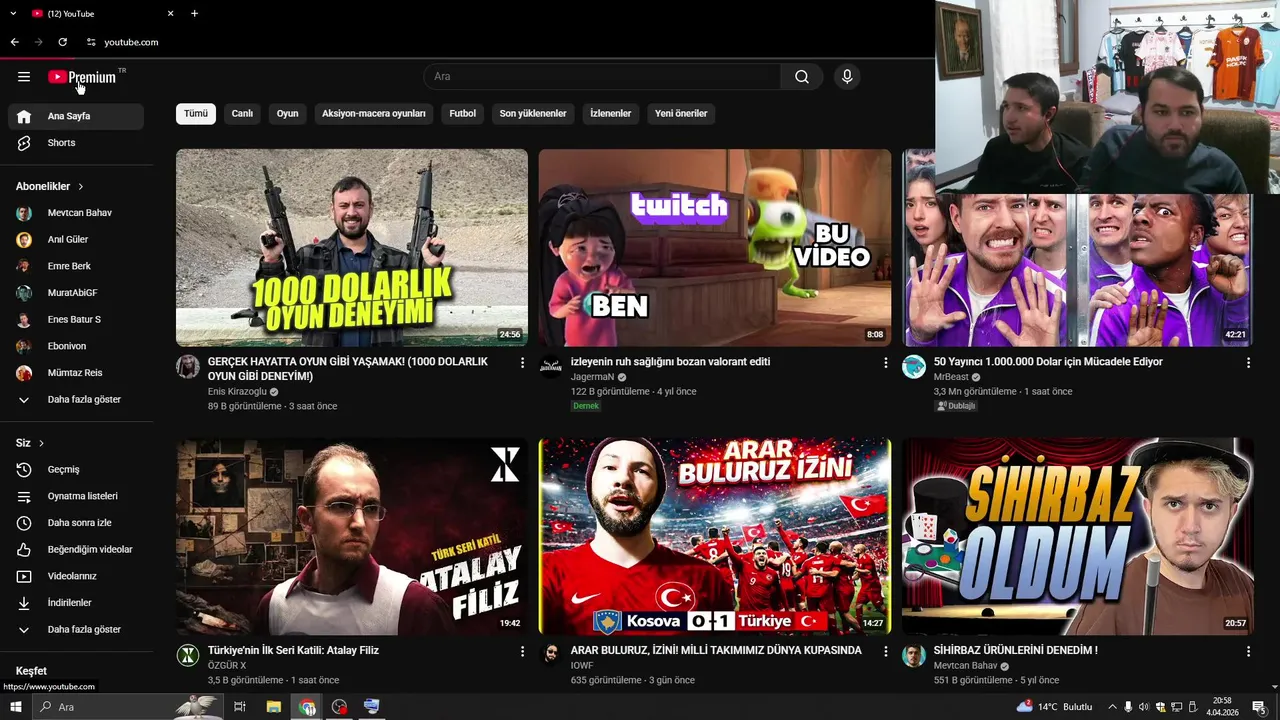Viewport: 1280px width, 720px height.
Task: Open Abonelikler section chevron
Action: coord(81,187)
